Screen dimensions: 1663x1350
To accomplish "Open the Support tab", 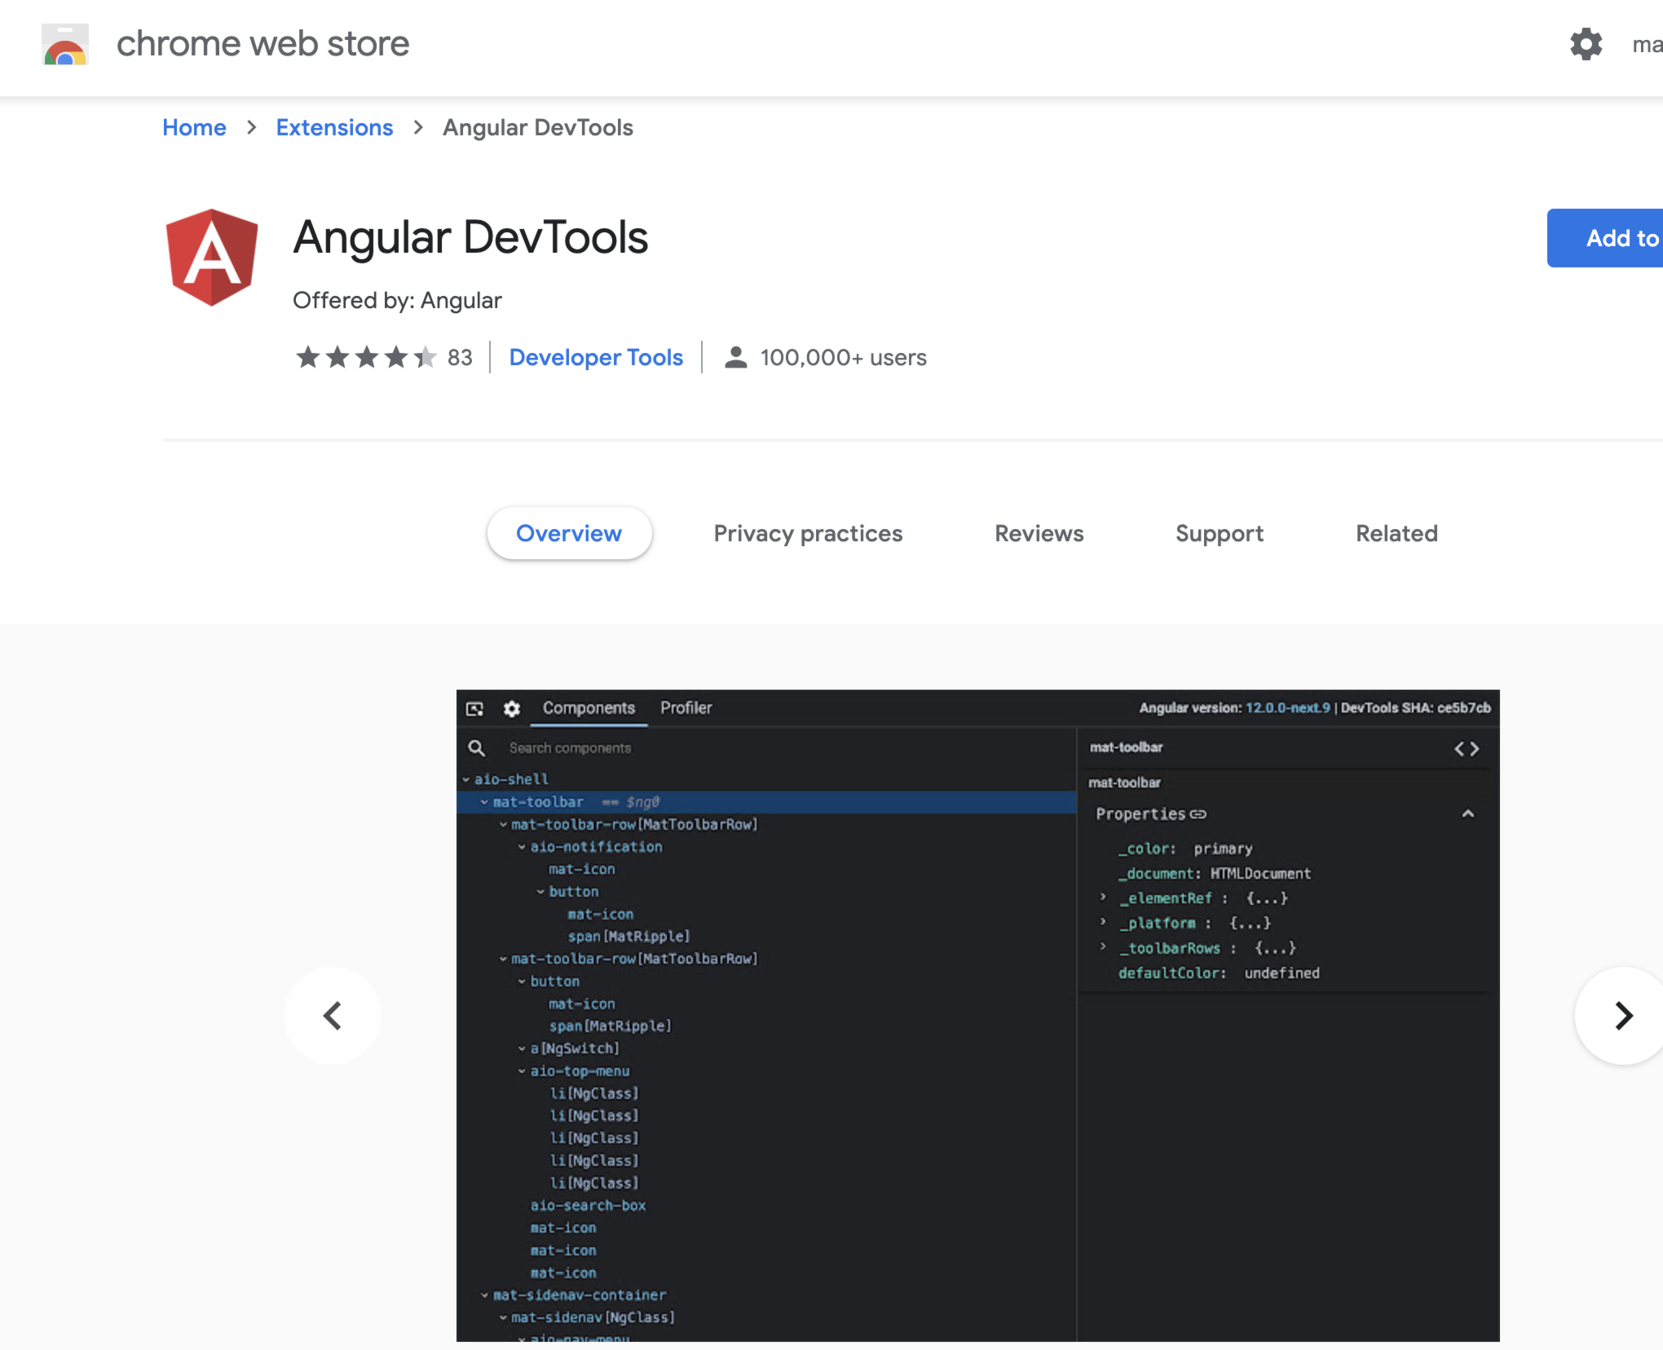I will coord(1219,533).
